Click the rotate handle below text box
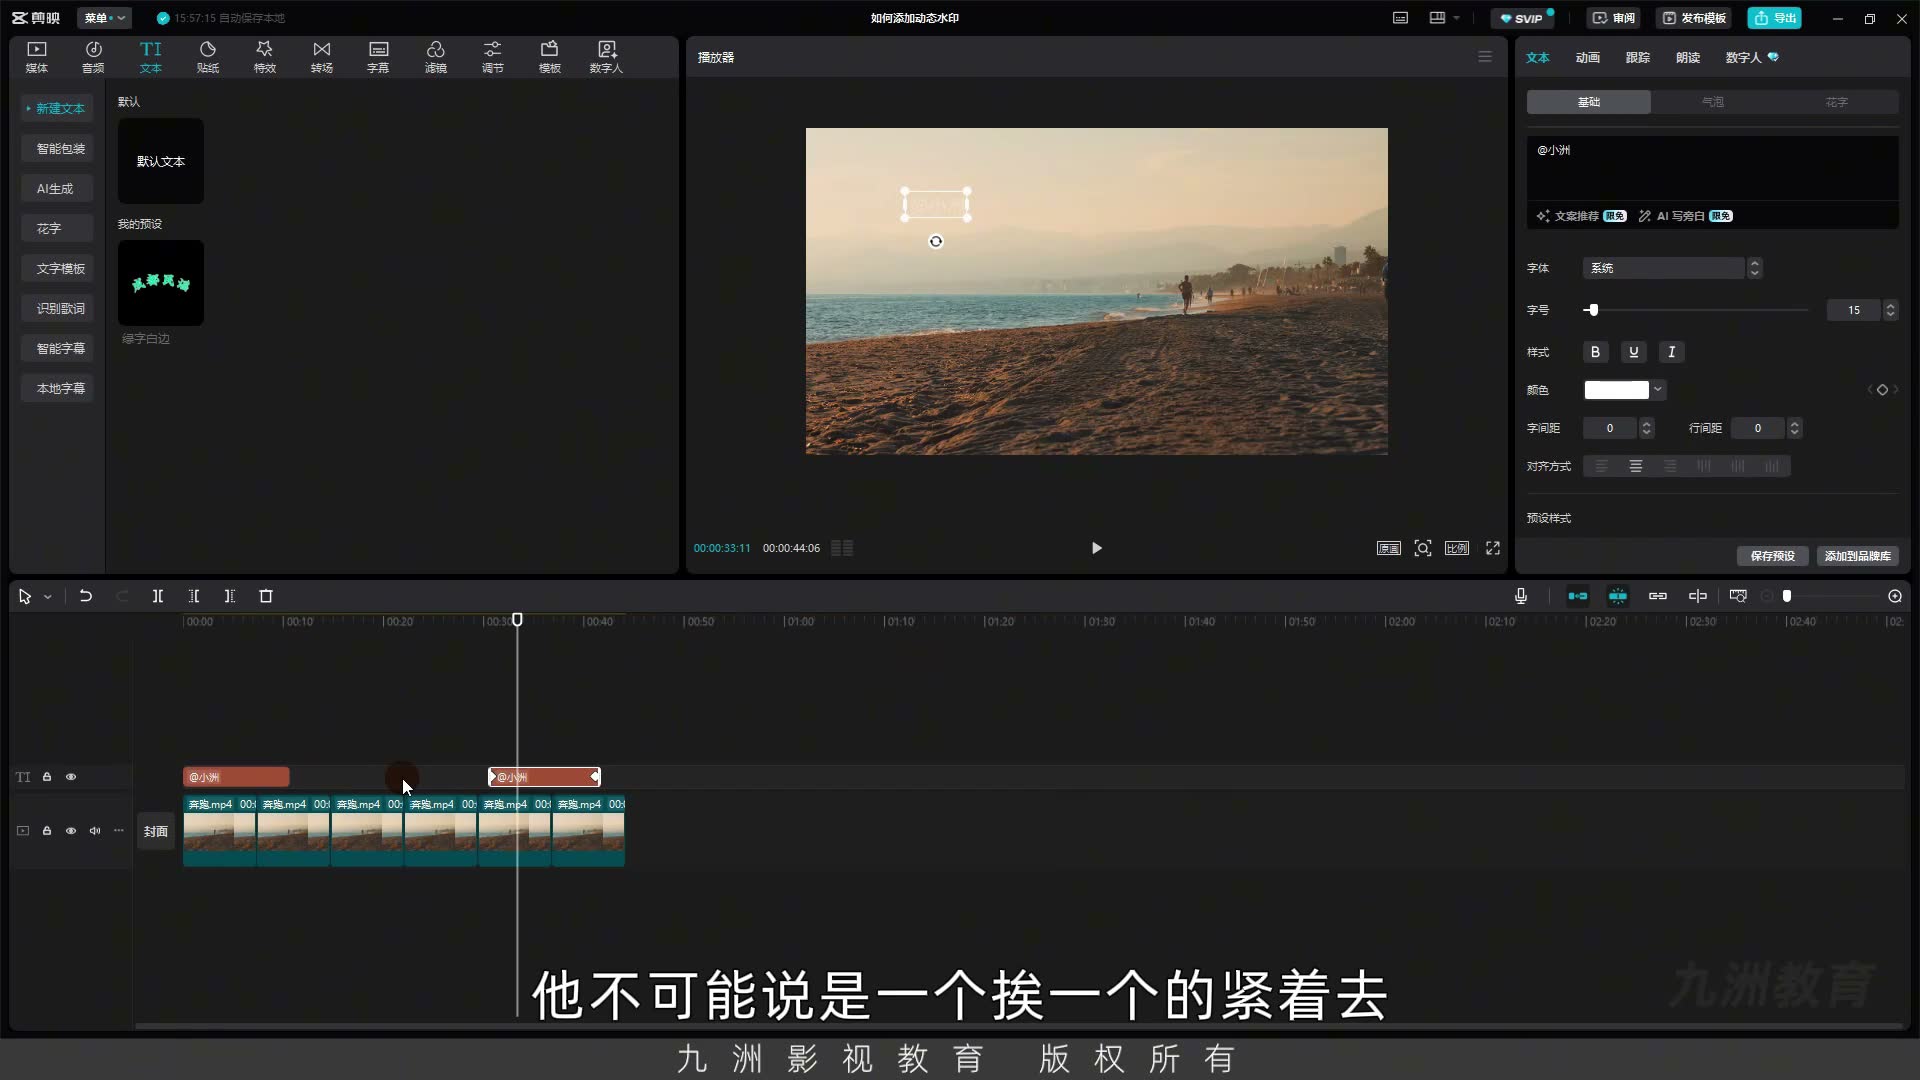 tap(936, 241)
